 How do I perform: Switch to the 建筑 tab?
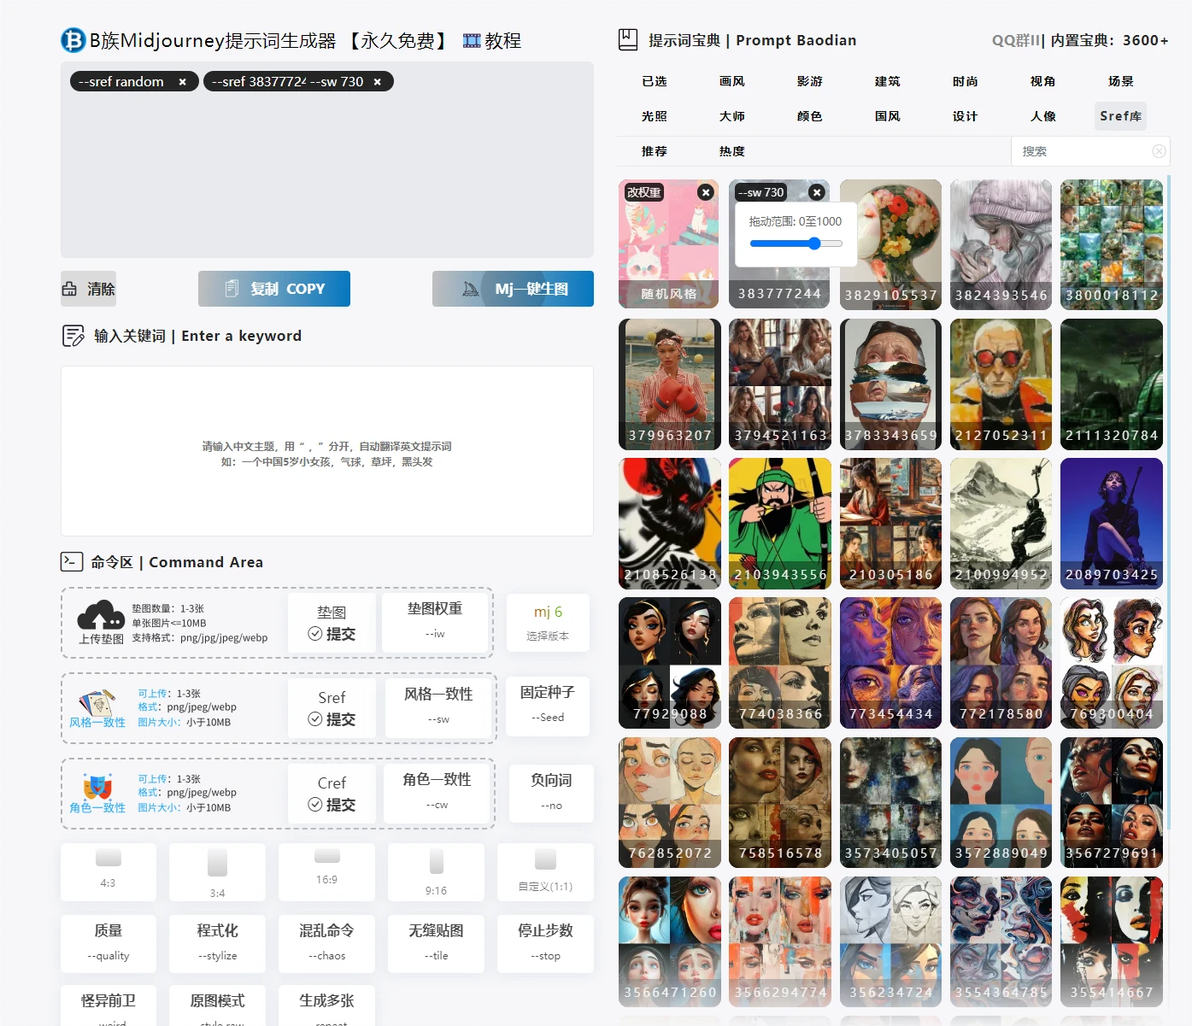click(887, 81)
